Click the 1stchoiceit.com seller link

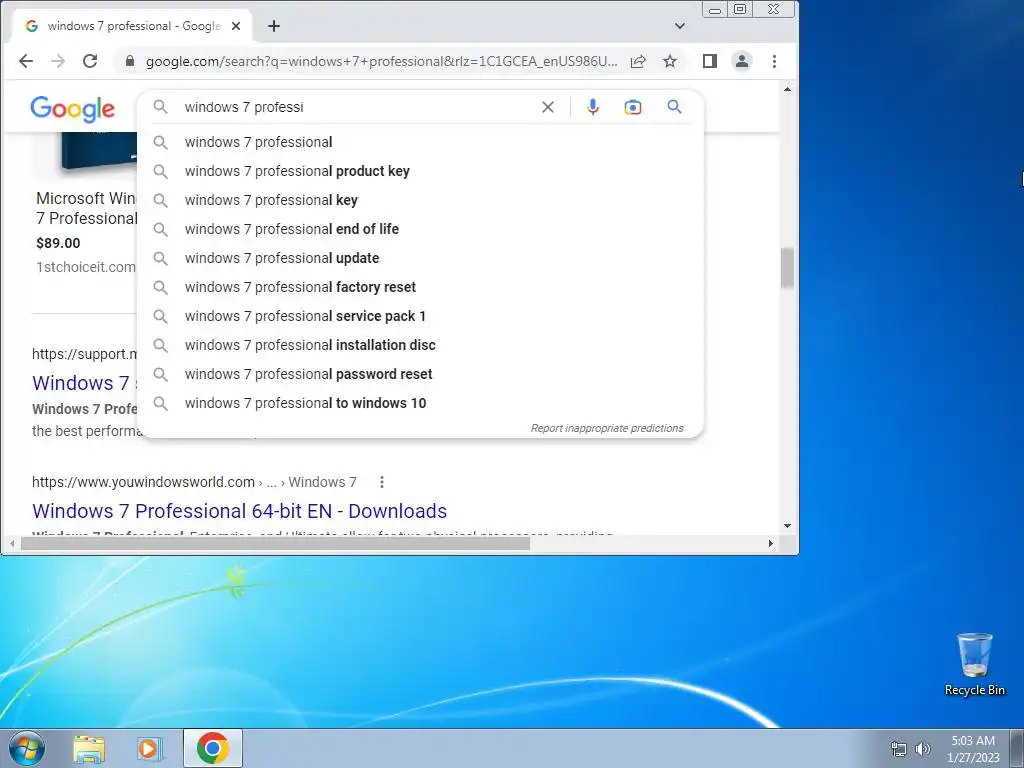(x=86, y=267)
